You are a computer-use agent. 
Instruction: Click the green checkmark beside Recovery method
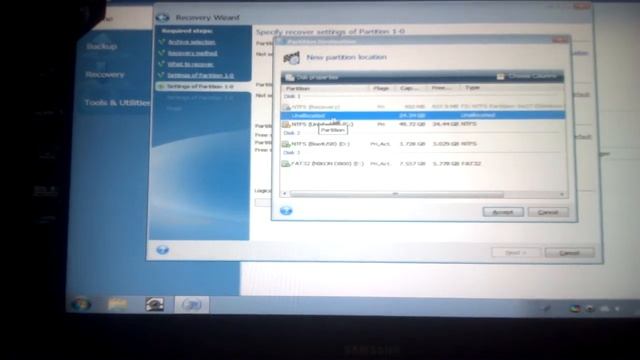pyautogui.click(x=162, y=53)
